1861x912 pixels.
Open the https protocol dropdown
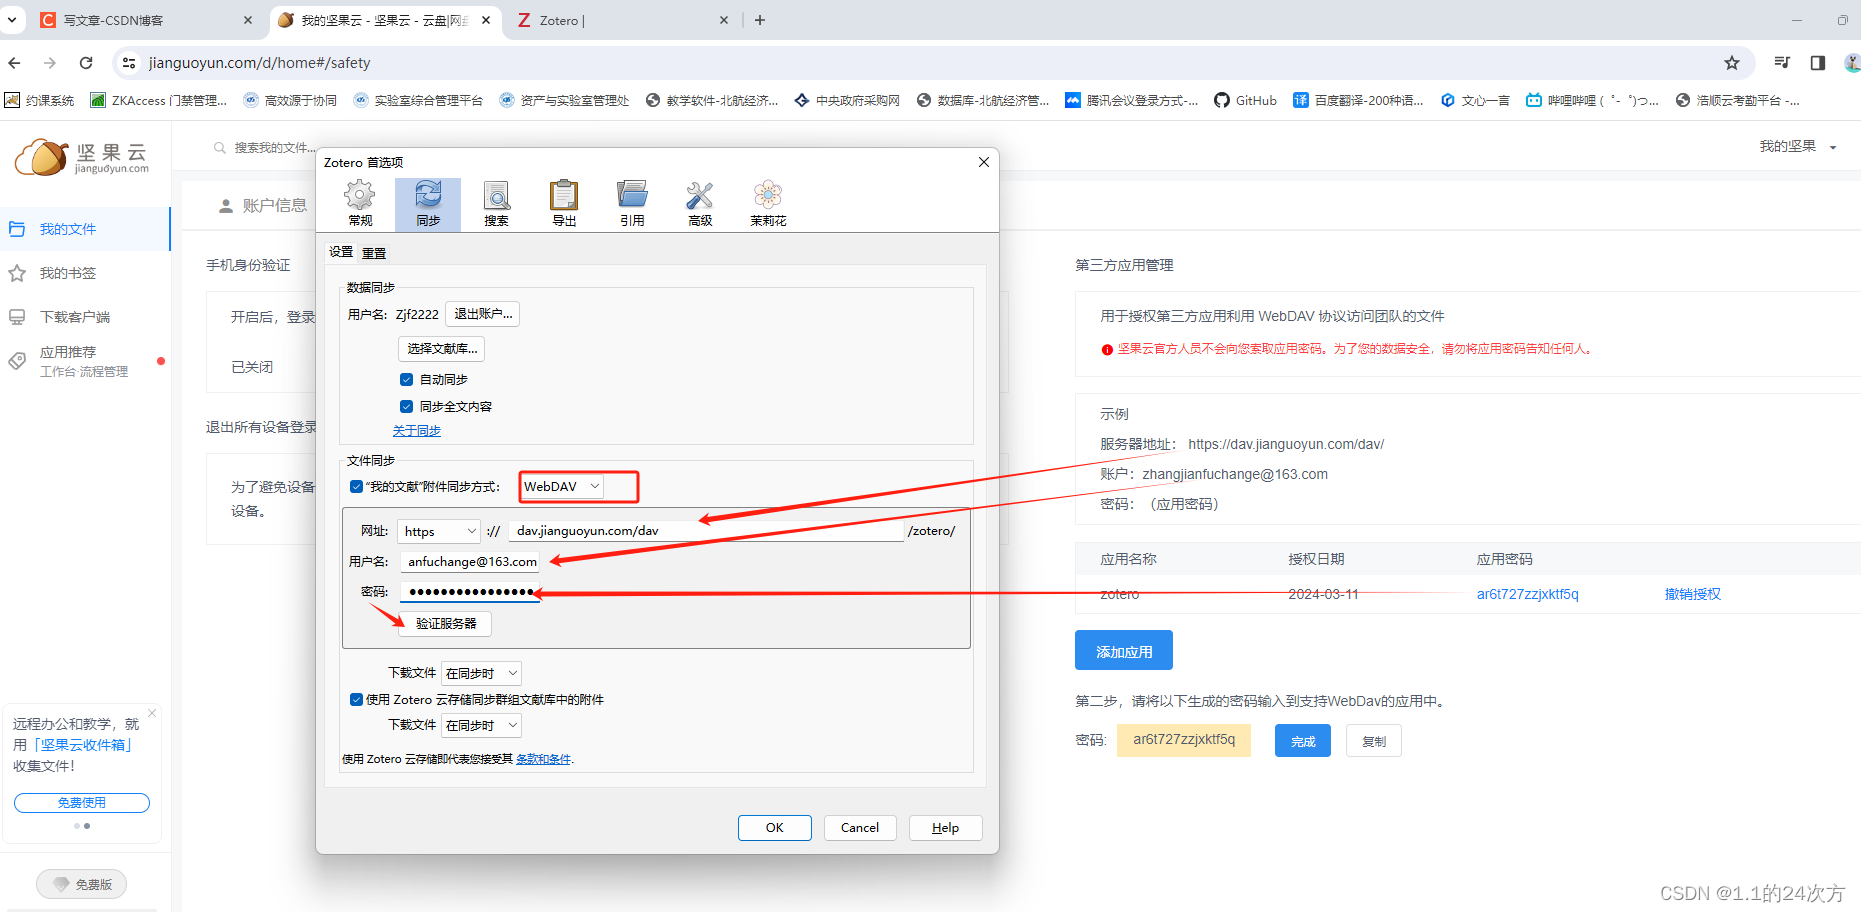[439, 532]
